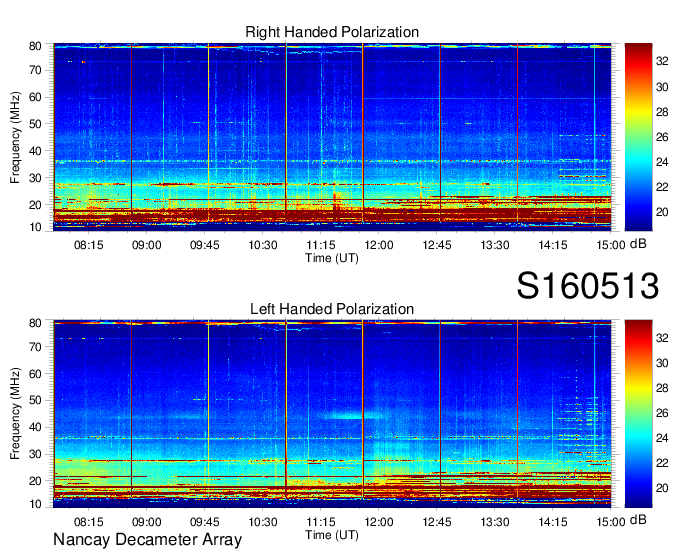This screenshot has width=680, height=552.
Task: Click the 60 MHz tick on the Left Handed plot
Action: click(x=35, y=374)
